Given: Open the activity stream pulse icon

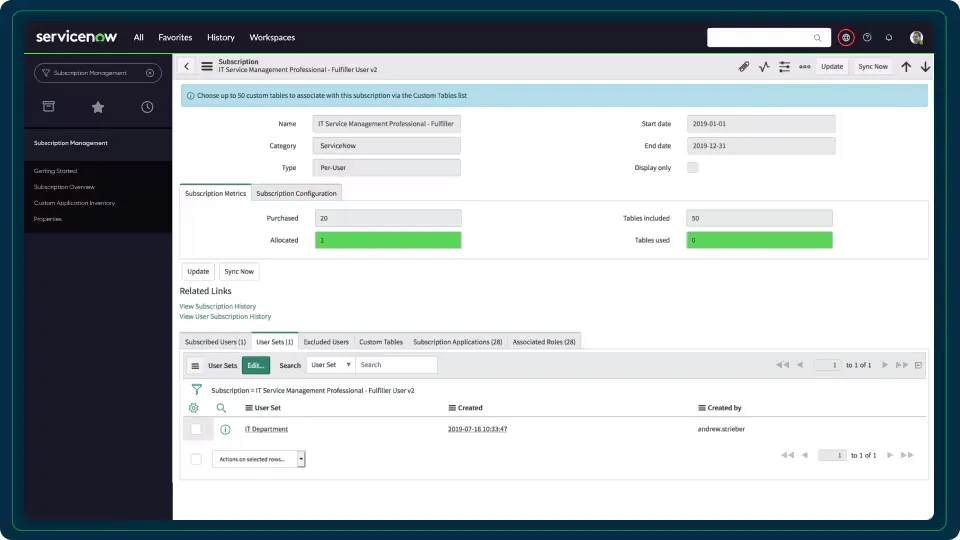Looking at the screenshot, I should (764, 67).
